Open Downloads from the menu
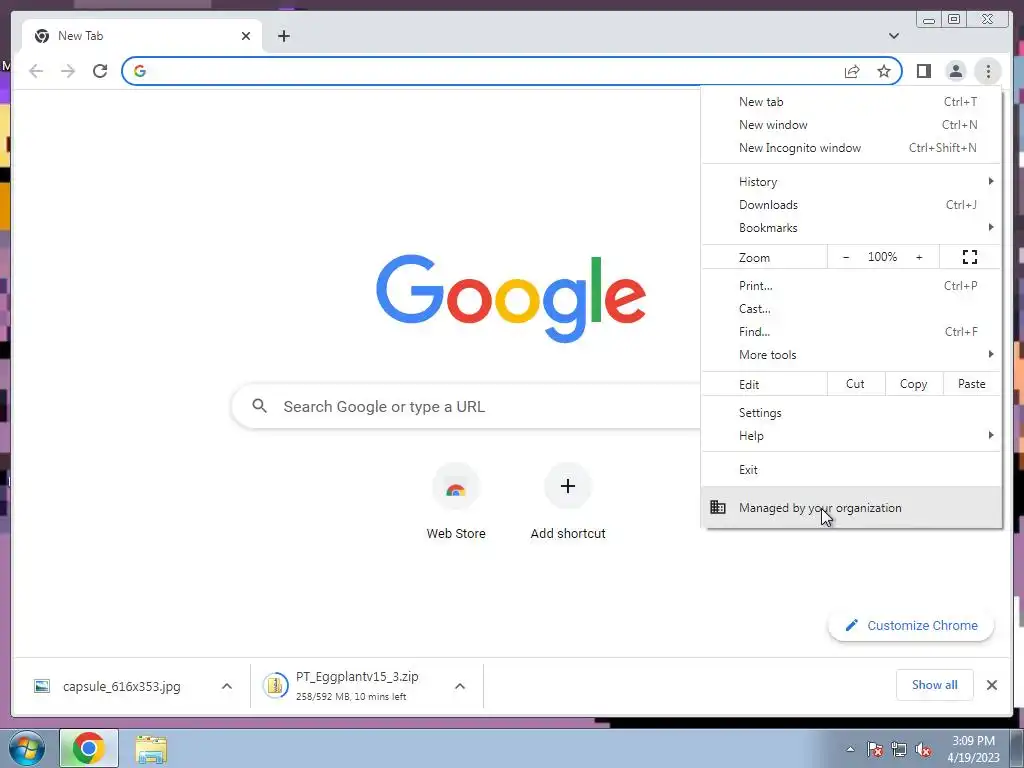The width and height of the screenshot is (1024, 768). pyautogui.click(x=852, y=204)
